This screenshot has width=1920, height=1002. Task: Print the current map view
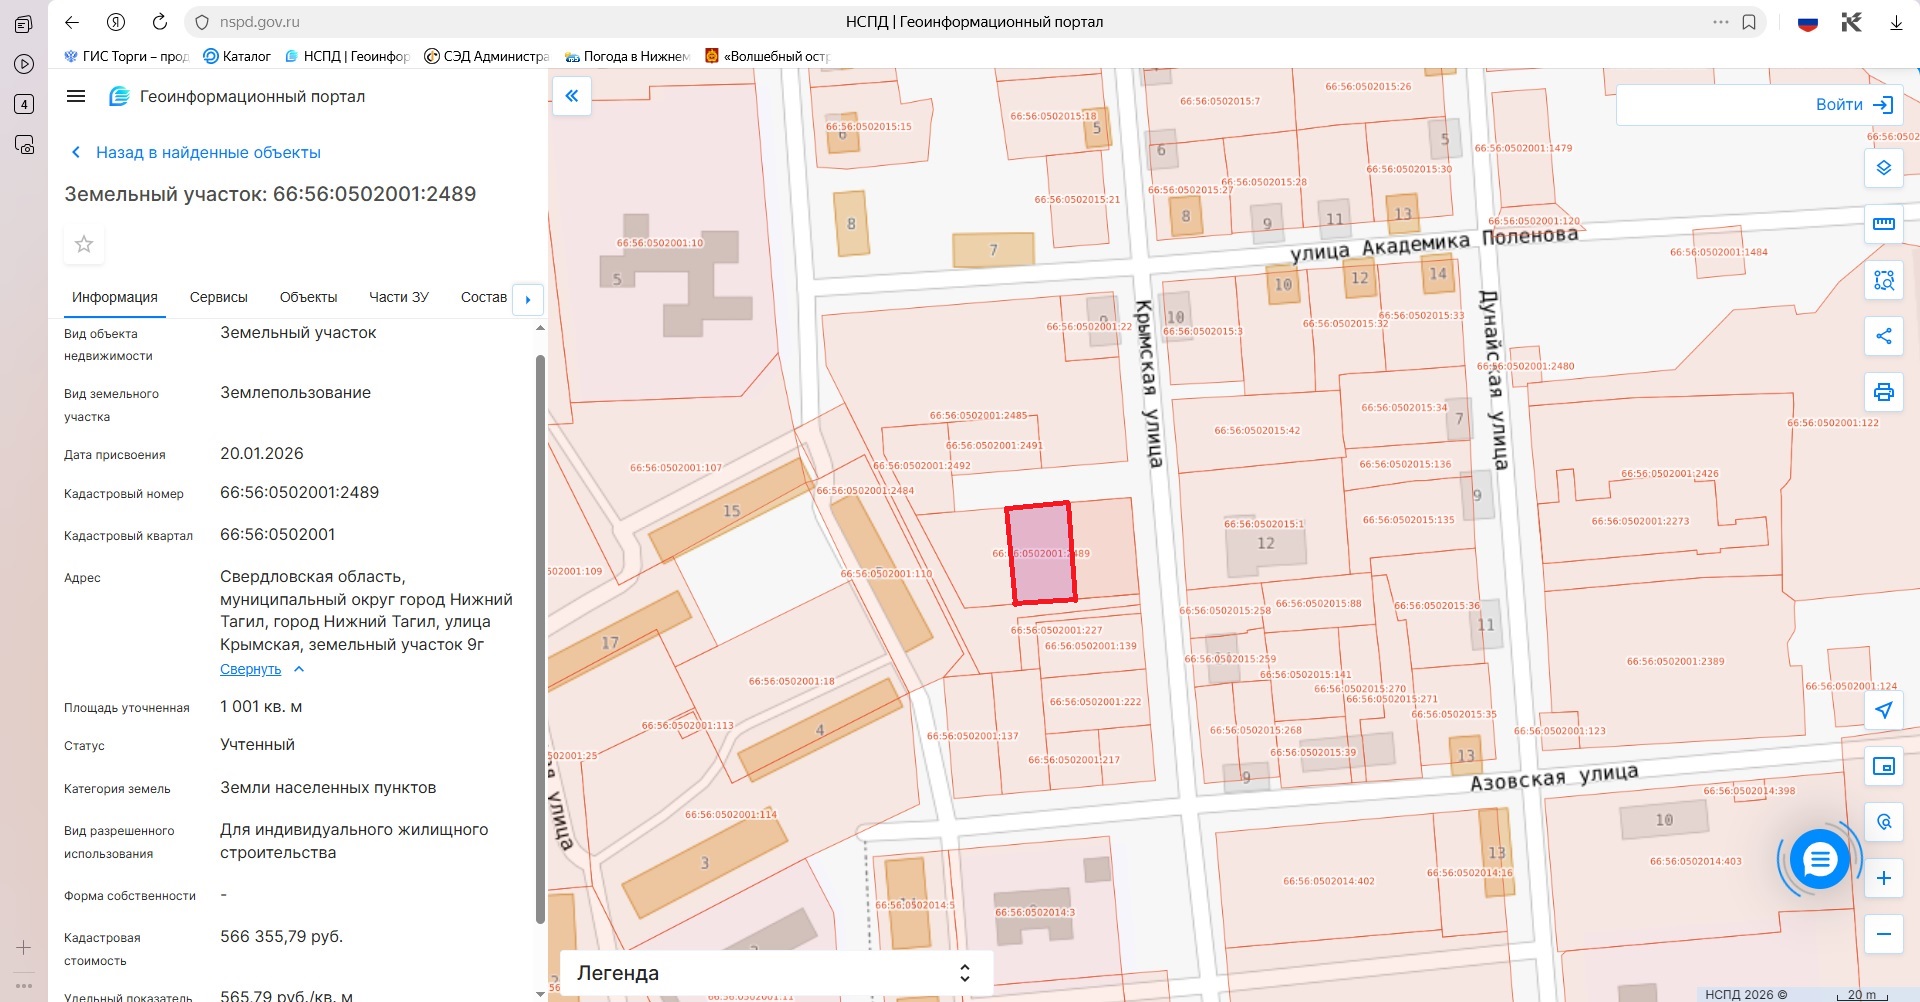point(1883,392)
